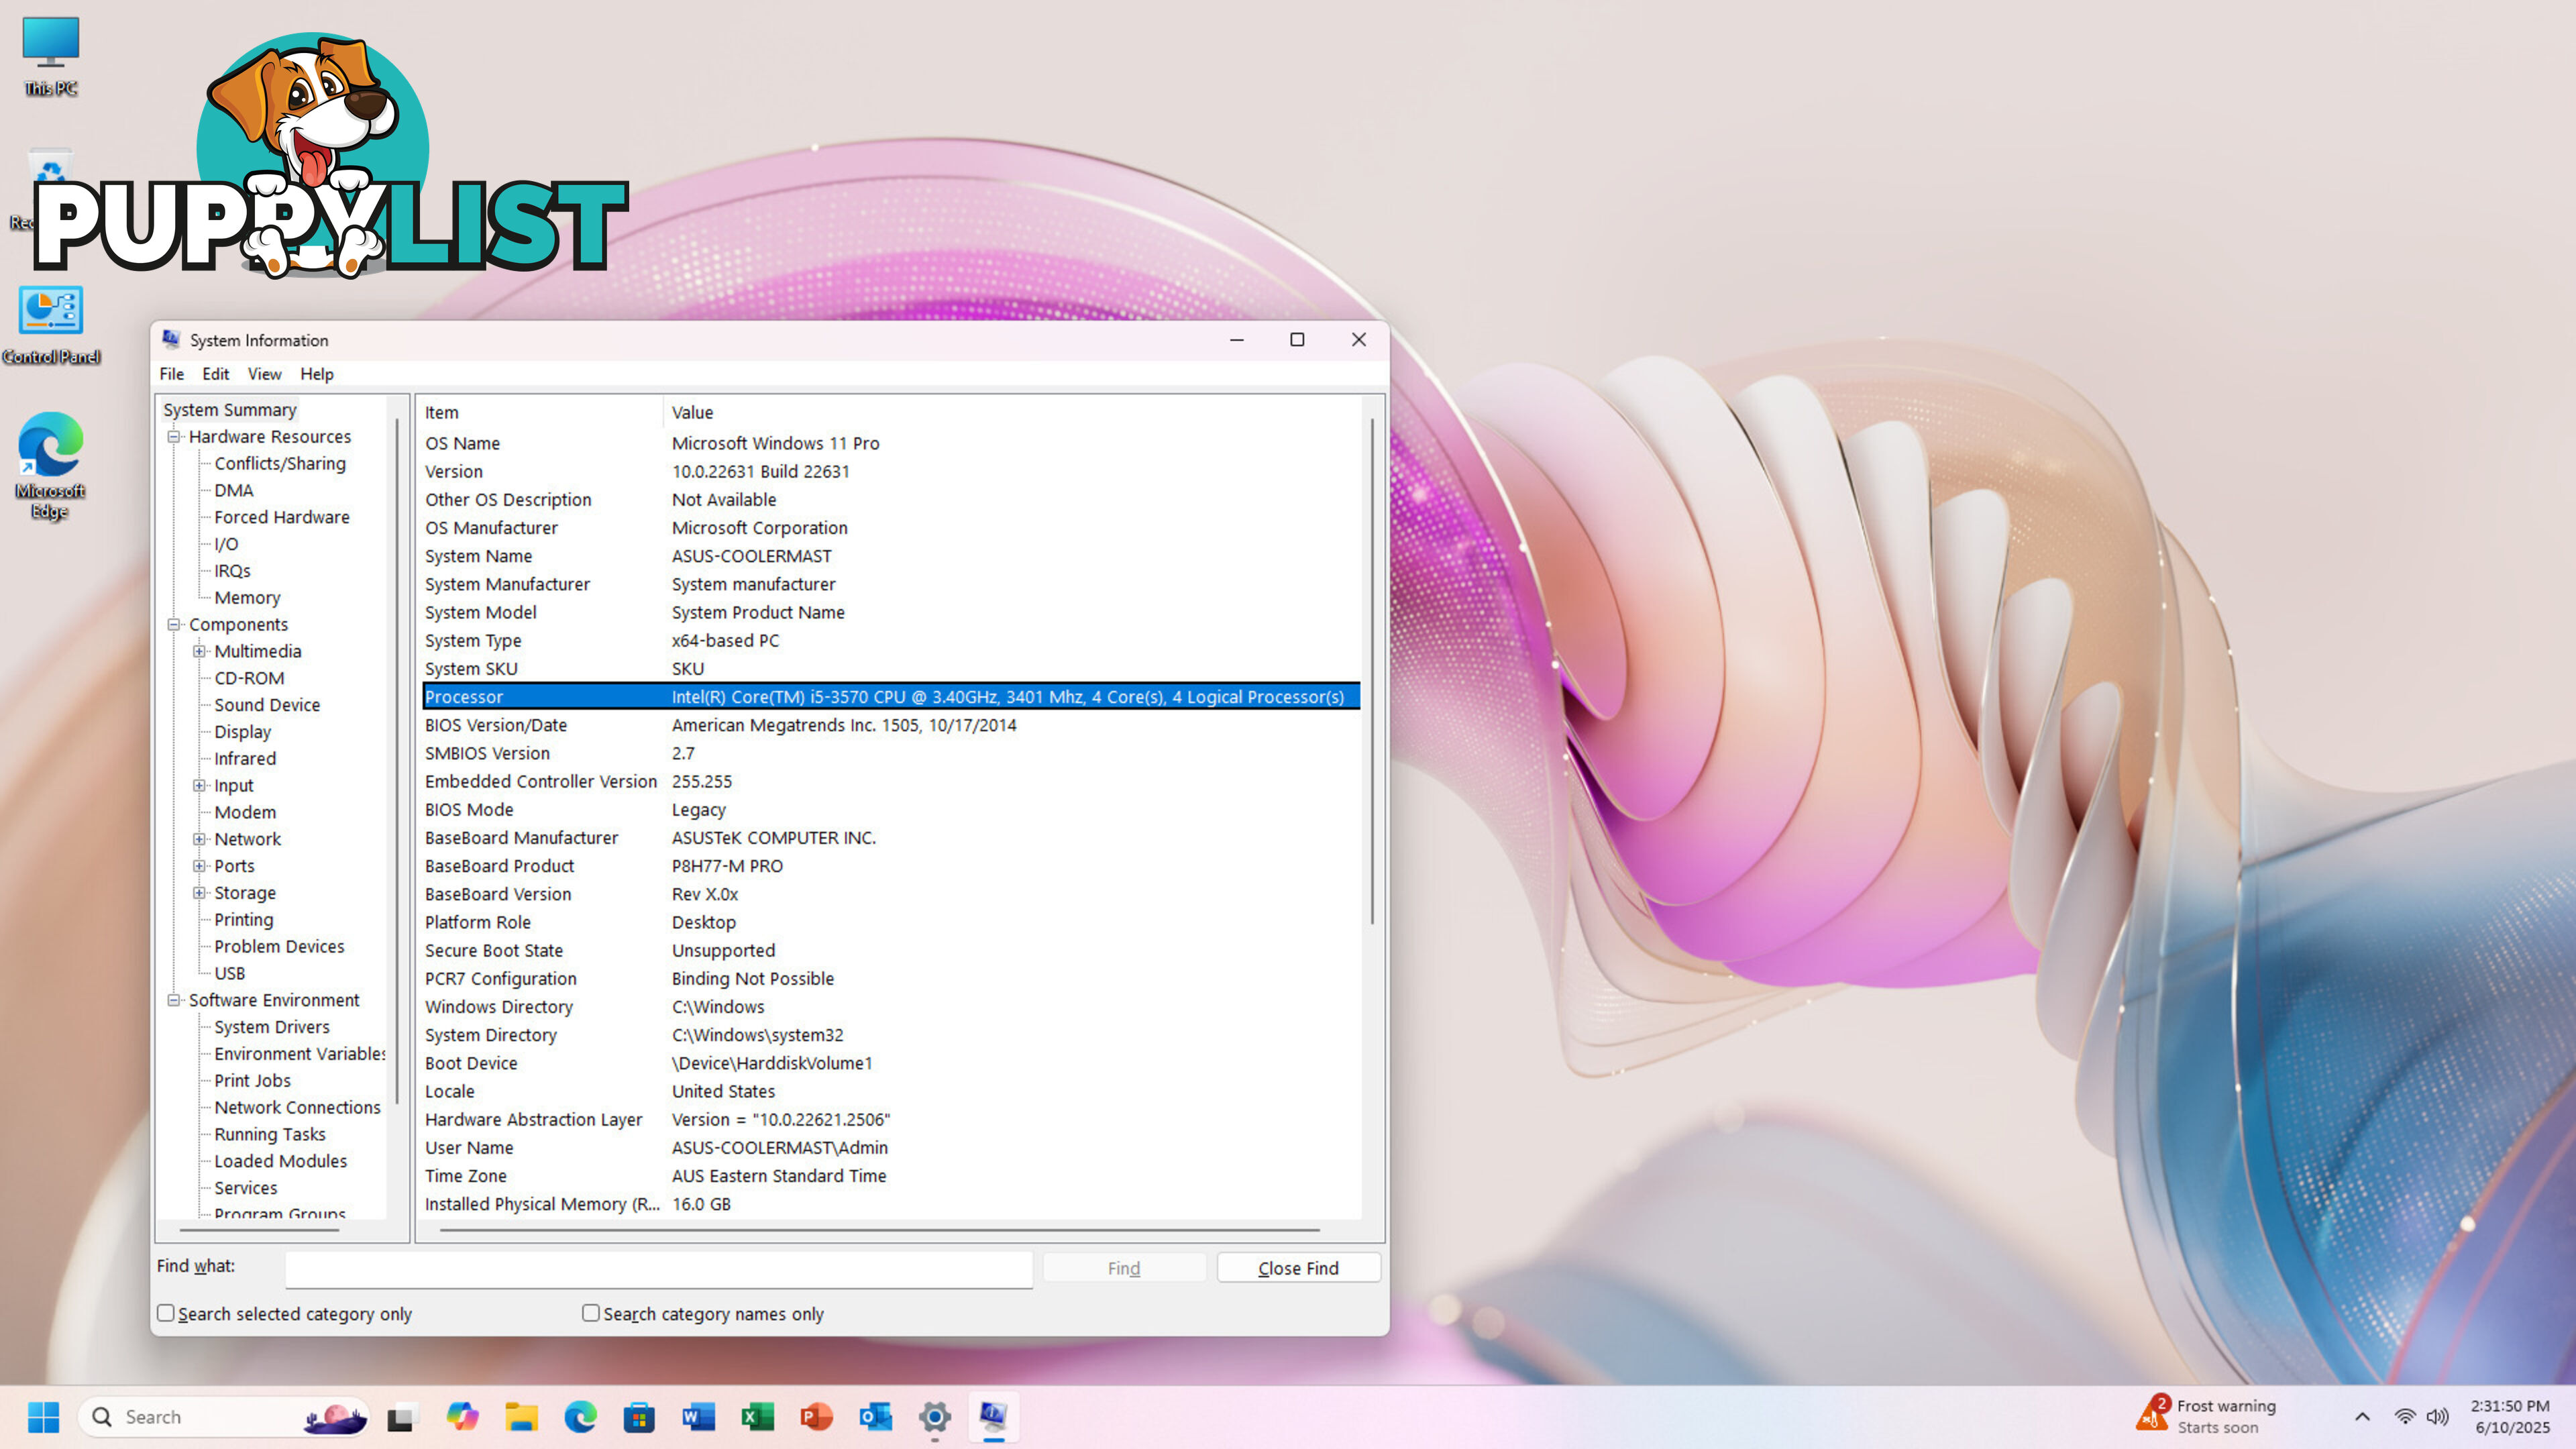Select System Summary in the tree
This screenshot has height=1449, width=2576.
pos(230,410)
